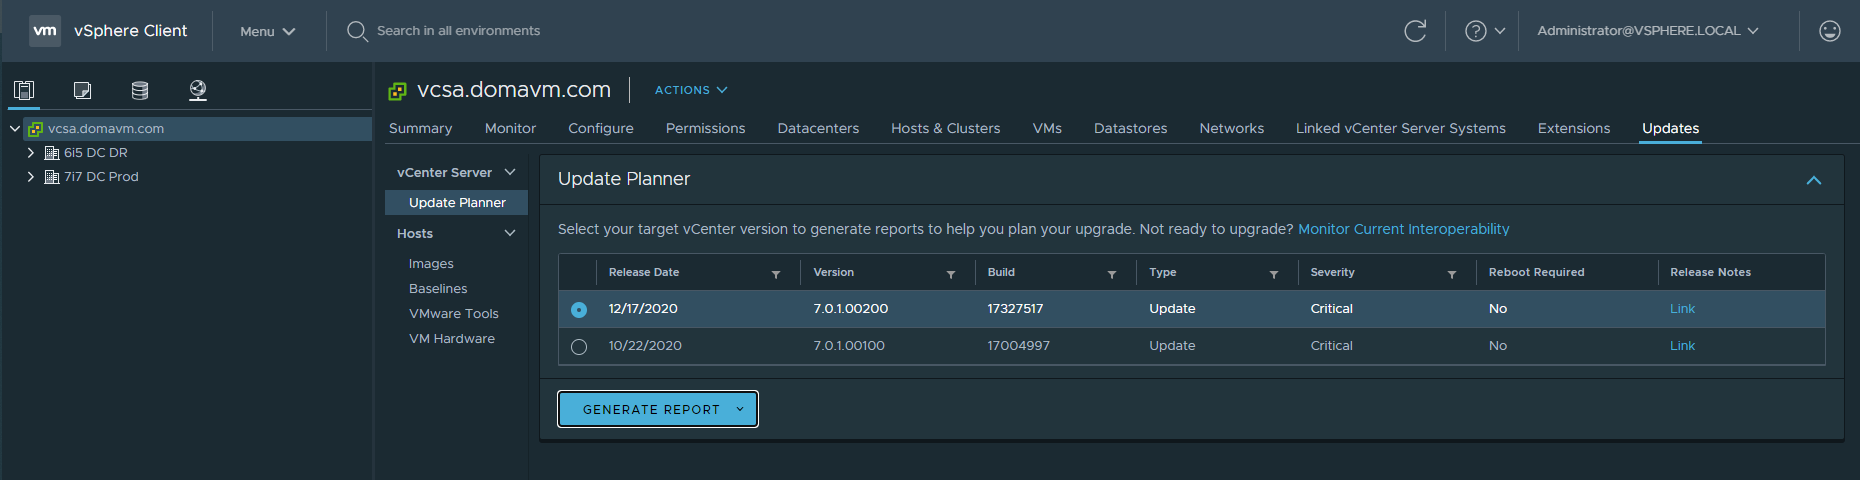Screen dimensions: 1860x480
Task: Open VMware Tools under Hosts
Action: (x=454, y=314)
